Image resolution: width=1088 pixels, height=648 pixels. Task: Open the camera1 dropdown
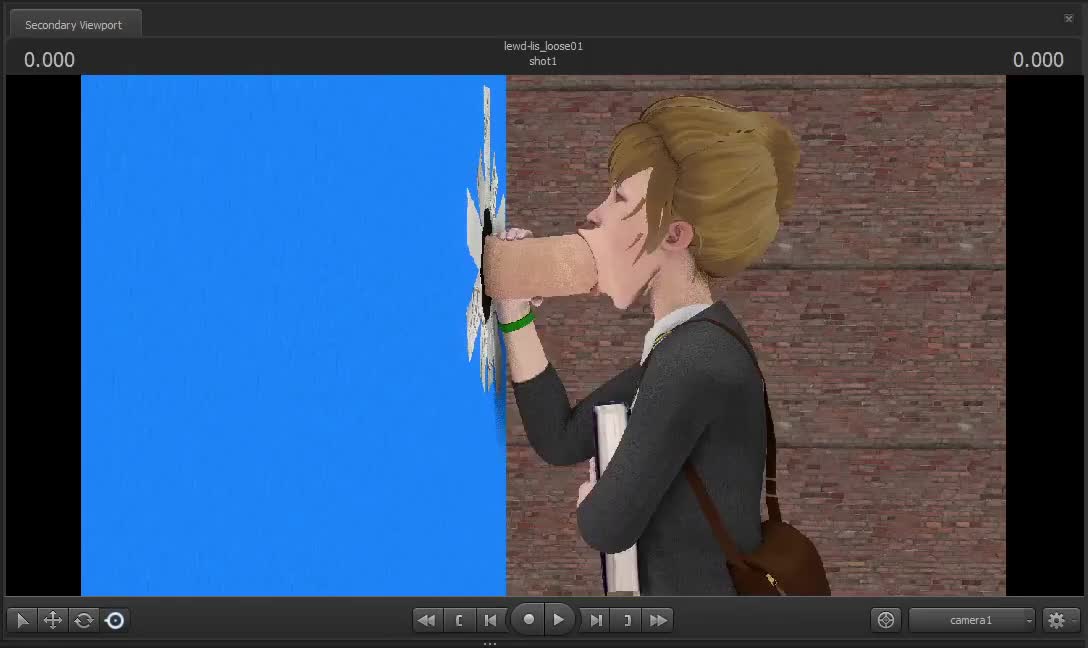[x=972, y=621]
